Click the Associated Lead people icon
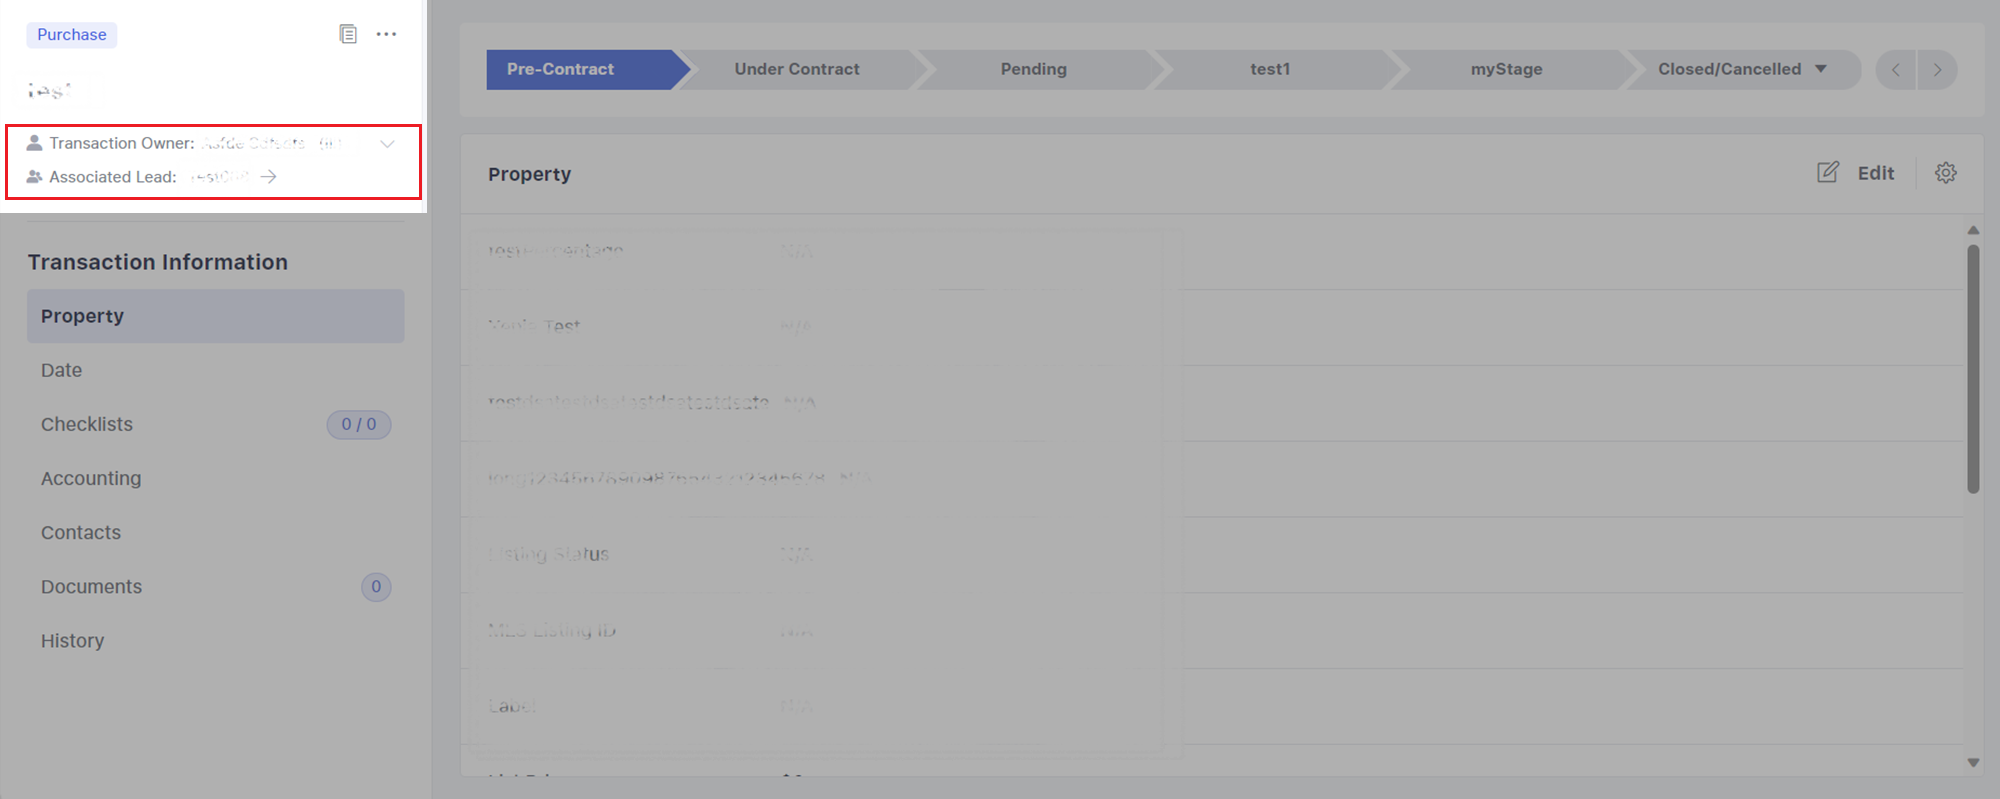The height and width of the screenshot is (799, 2000). point(34,177)
